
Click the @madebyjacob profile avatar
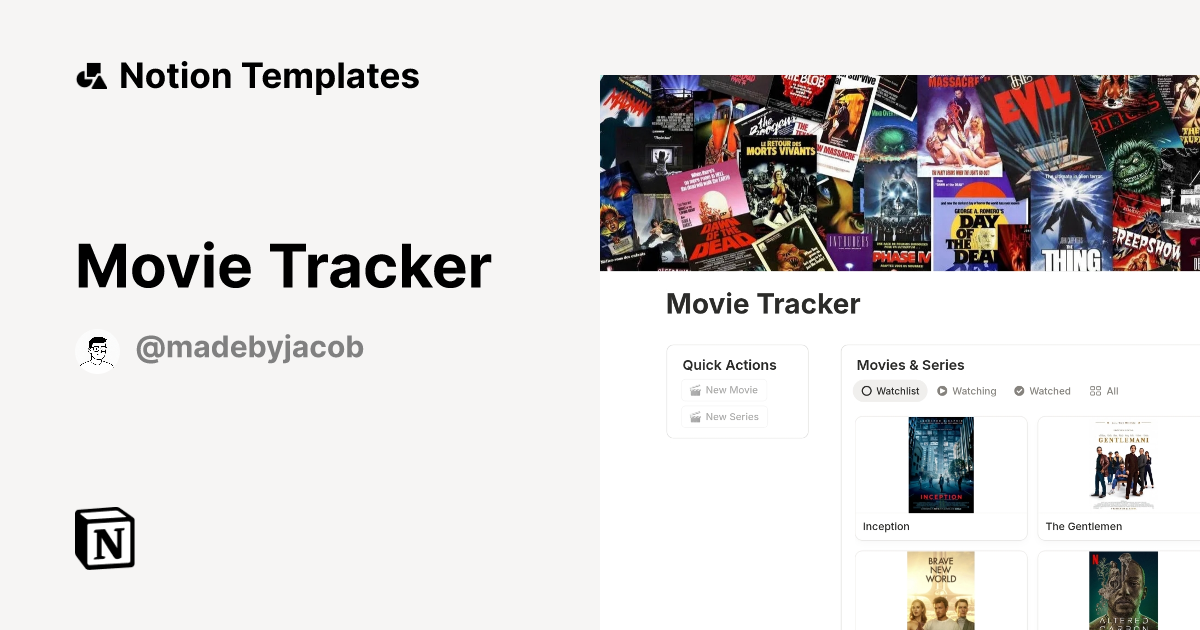[x=97, y=348]
